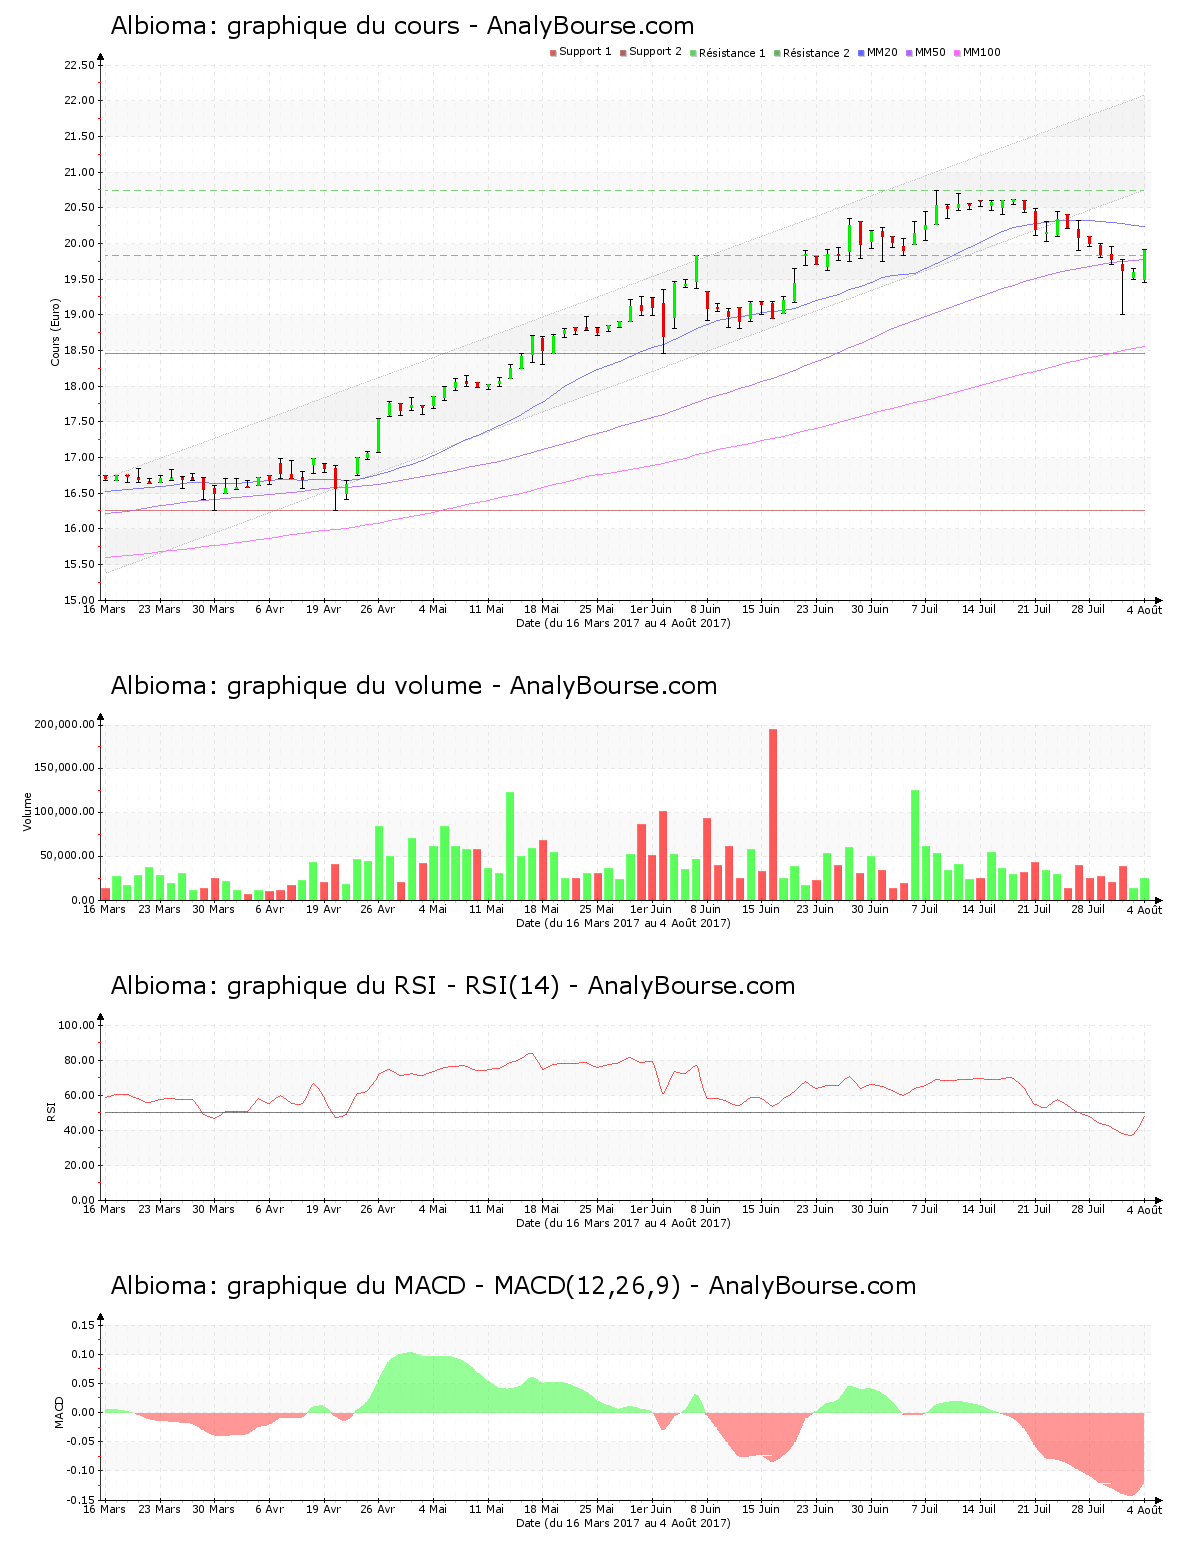Click the 'Volume' vertical axis label
This screenshot has width=1200, height=1550.
tap(28, 812)
